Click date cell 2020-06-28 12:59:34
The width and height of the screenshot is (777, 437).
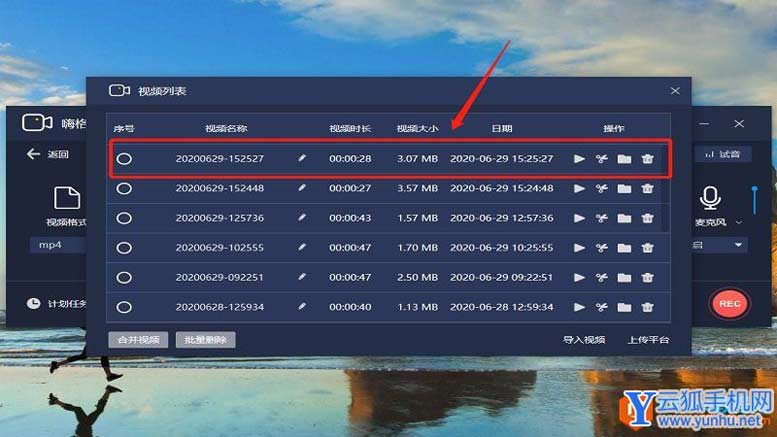click(x=501, y=307)
